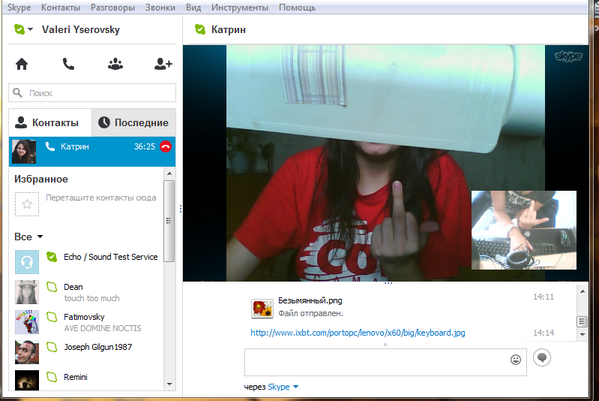Screen dimensions: 599x401
Task: Switch to the Последние tab
Action: tap(133, 123)
